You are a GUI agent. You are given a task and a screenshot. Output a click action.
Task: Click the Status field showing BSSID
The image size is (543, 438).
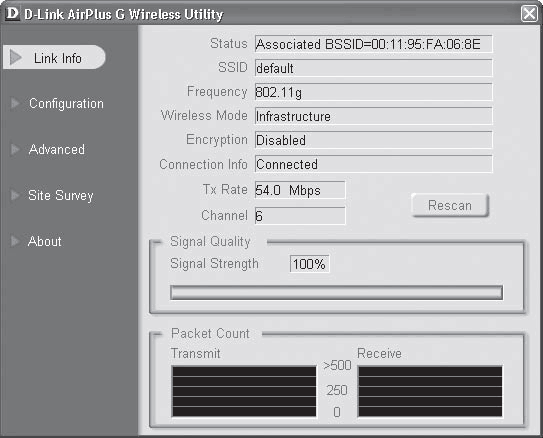pyautogui.click(x=373, y=44)
